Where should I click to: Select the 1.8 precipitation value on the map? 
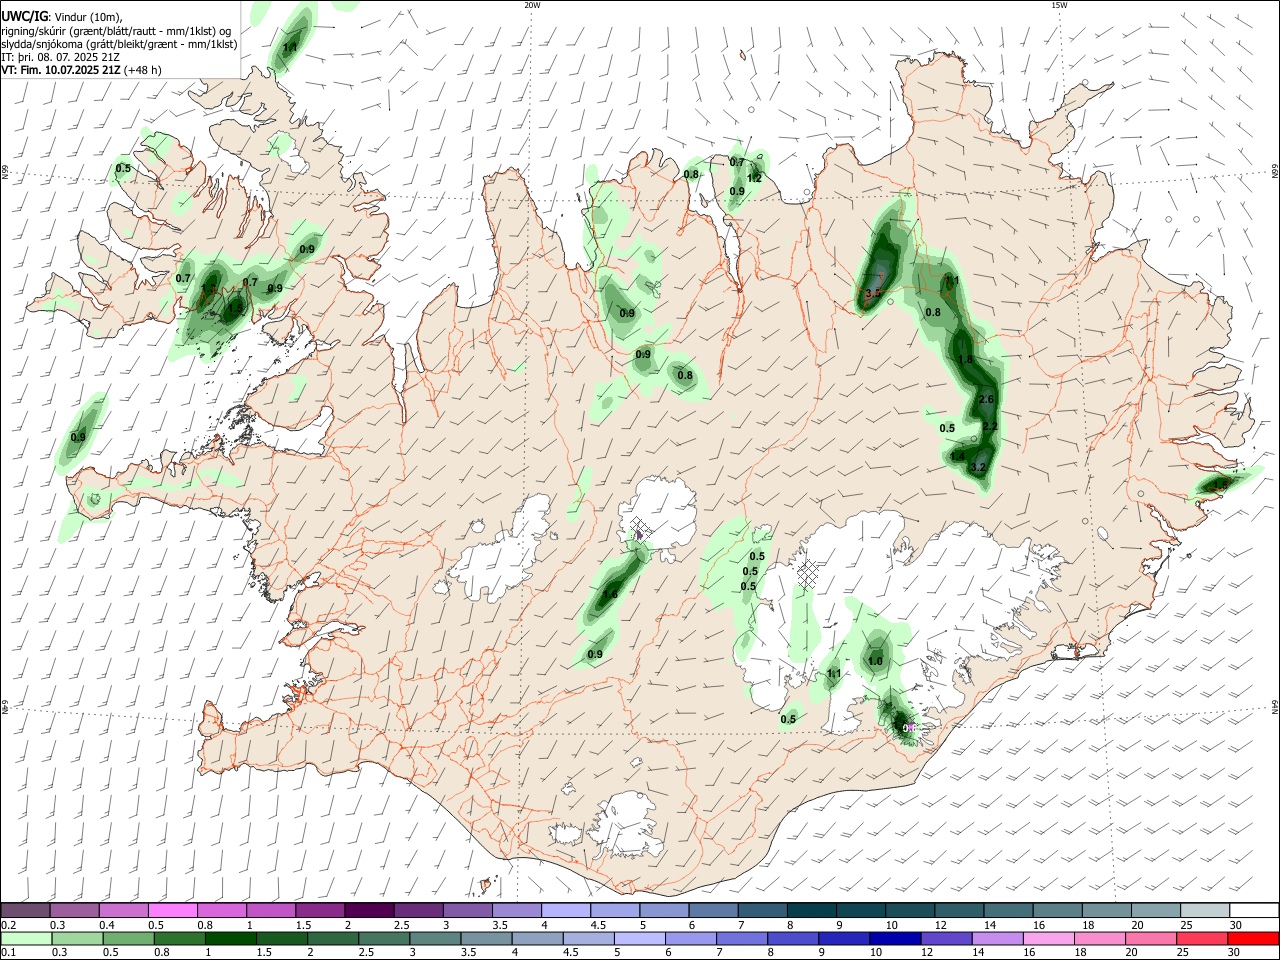click(965, 359)
